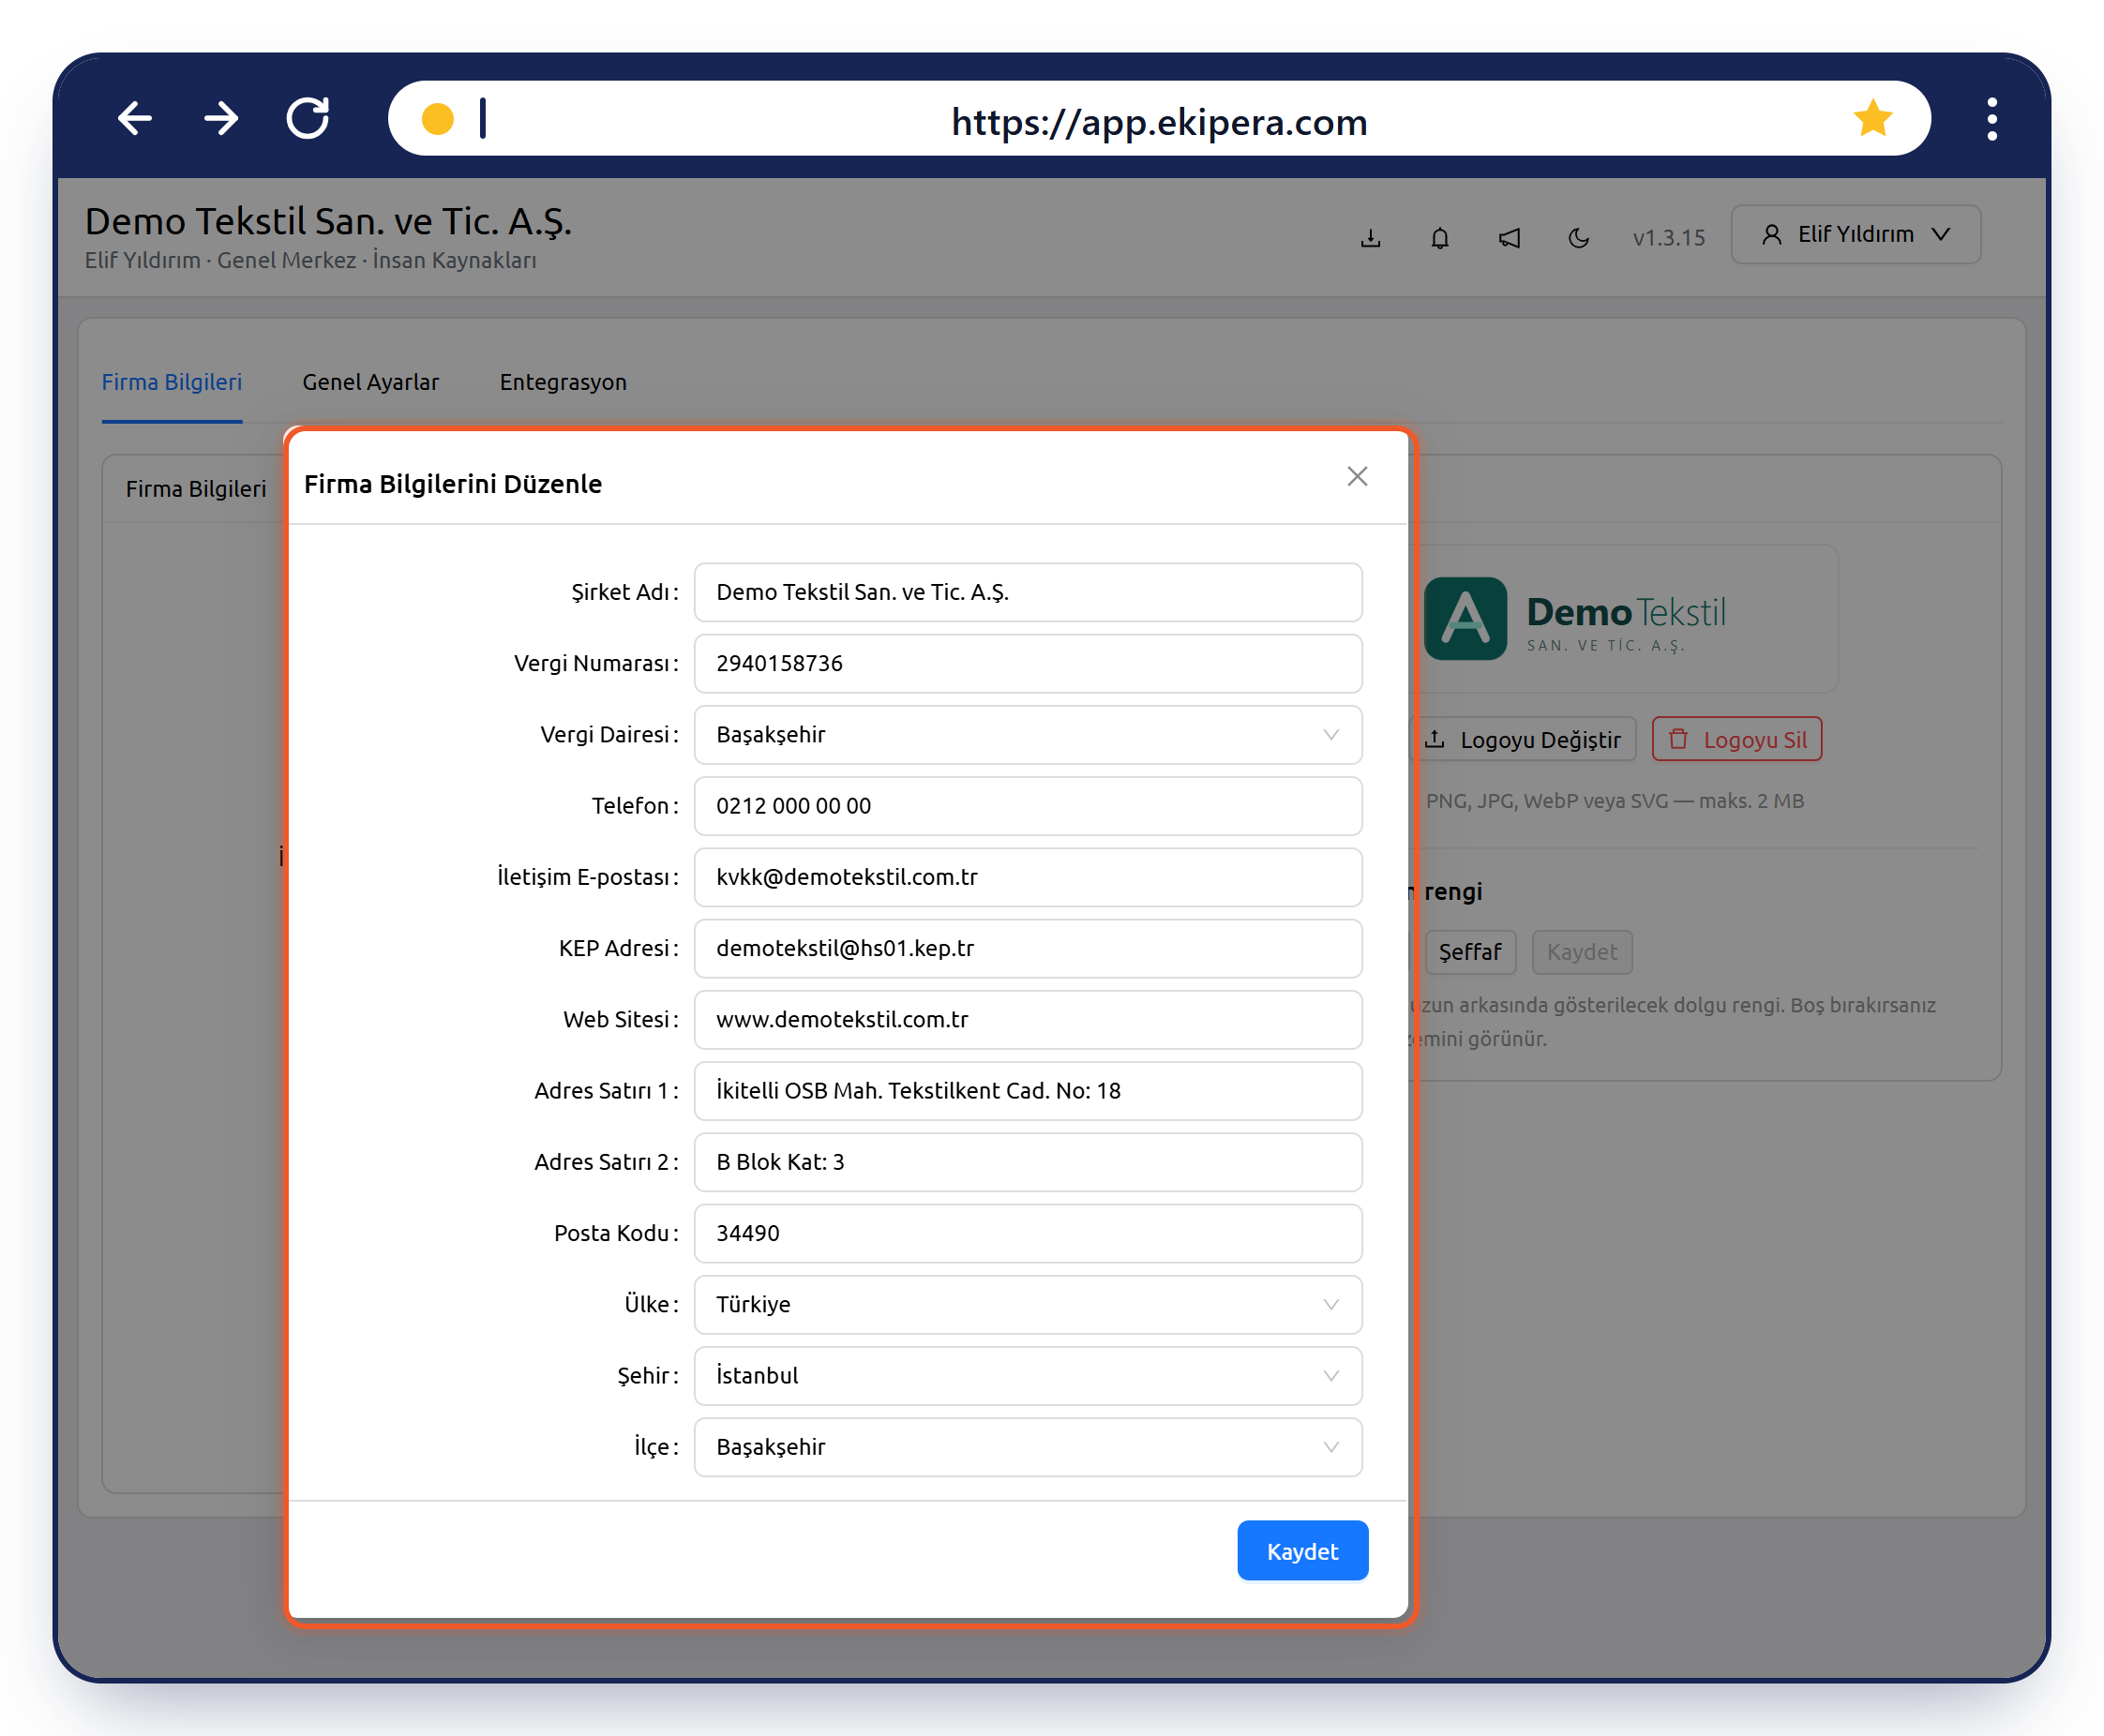2104x1736 pixels.
Task: Click the download icon in the header
Action: [1370, 238]
